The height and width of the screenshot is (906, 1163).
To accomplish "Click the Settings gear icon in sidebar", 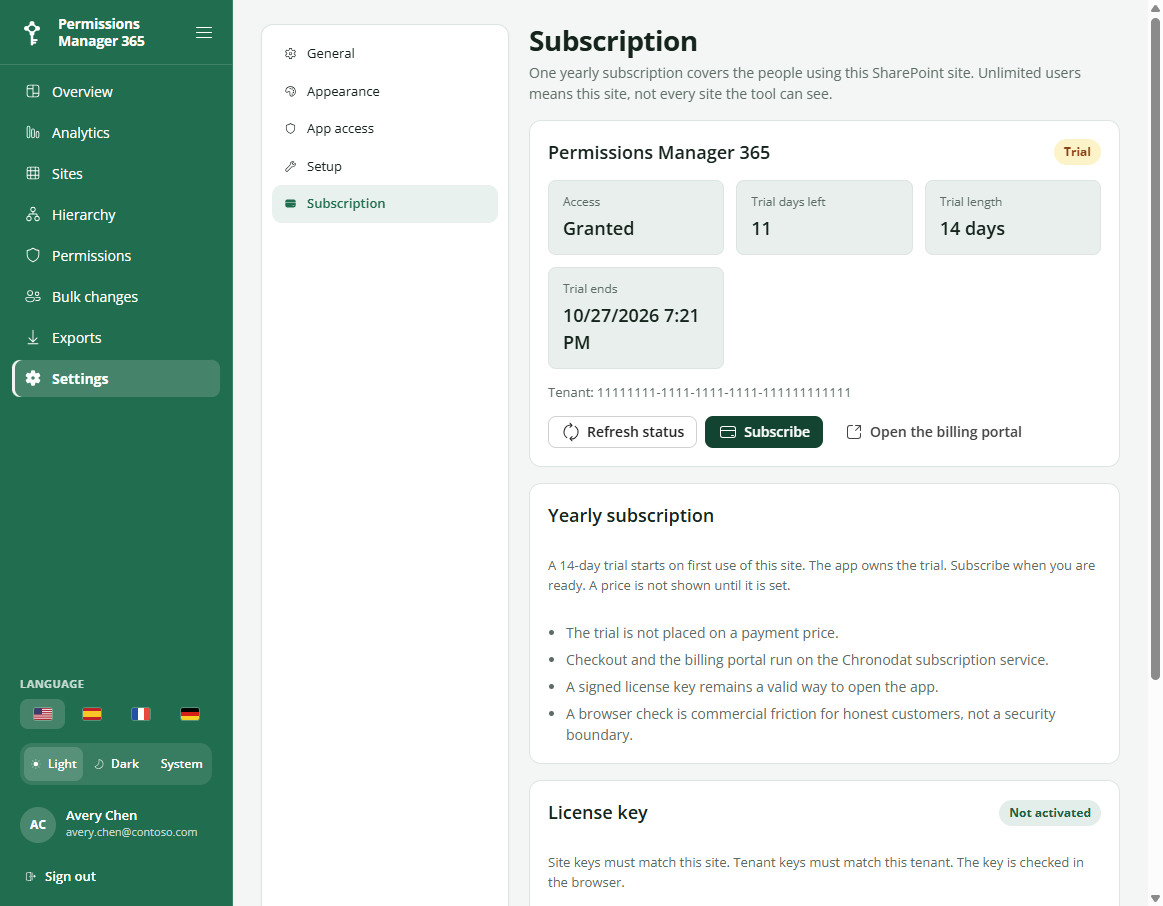I will (33, 378).
